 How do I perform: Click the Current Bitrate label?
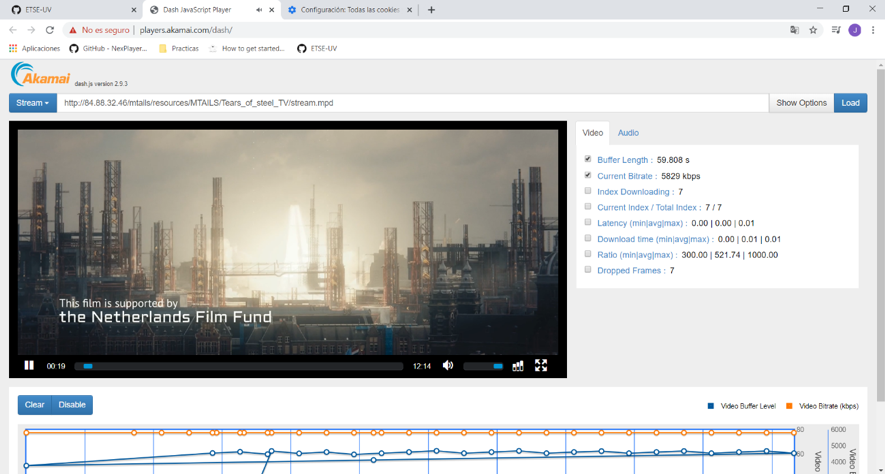[x=627, y=176]
